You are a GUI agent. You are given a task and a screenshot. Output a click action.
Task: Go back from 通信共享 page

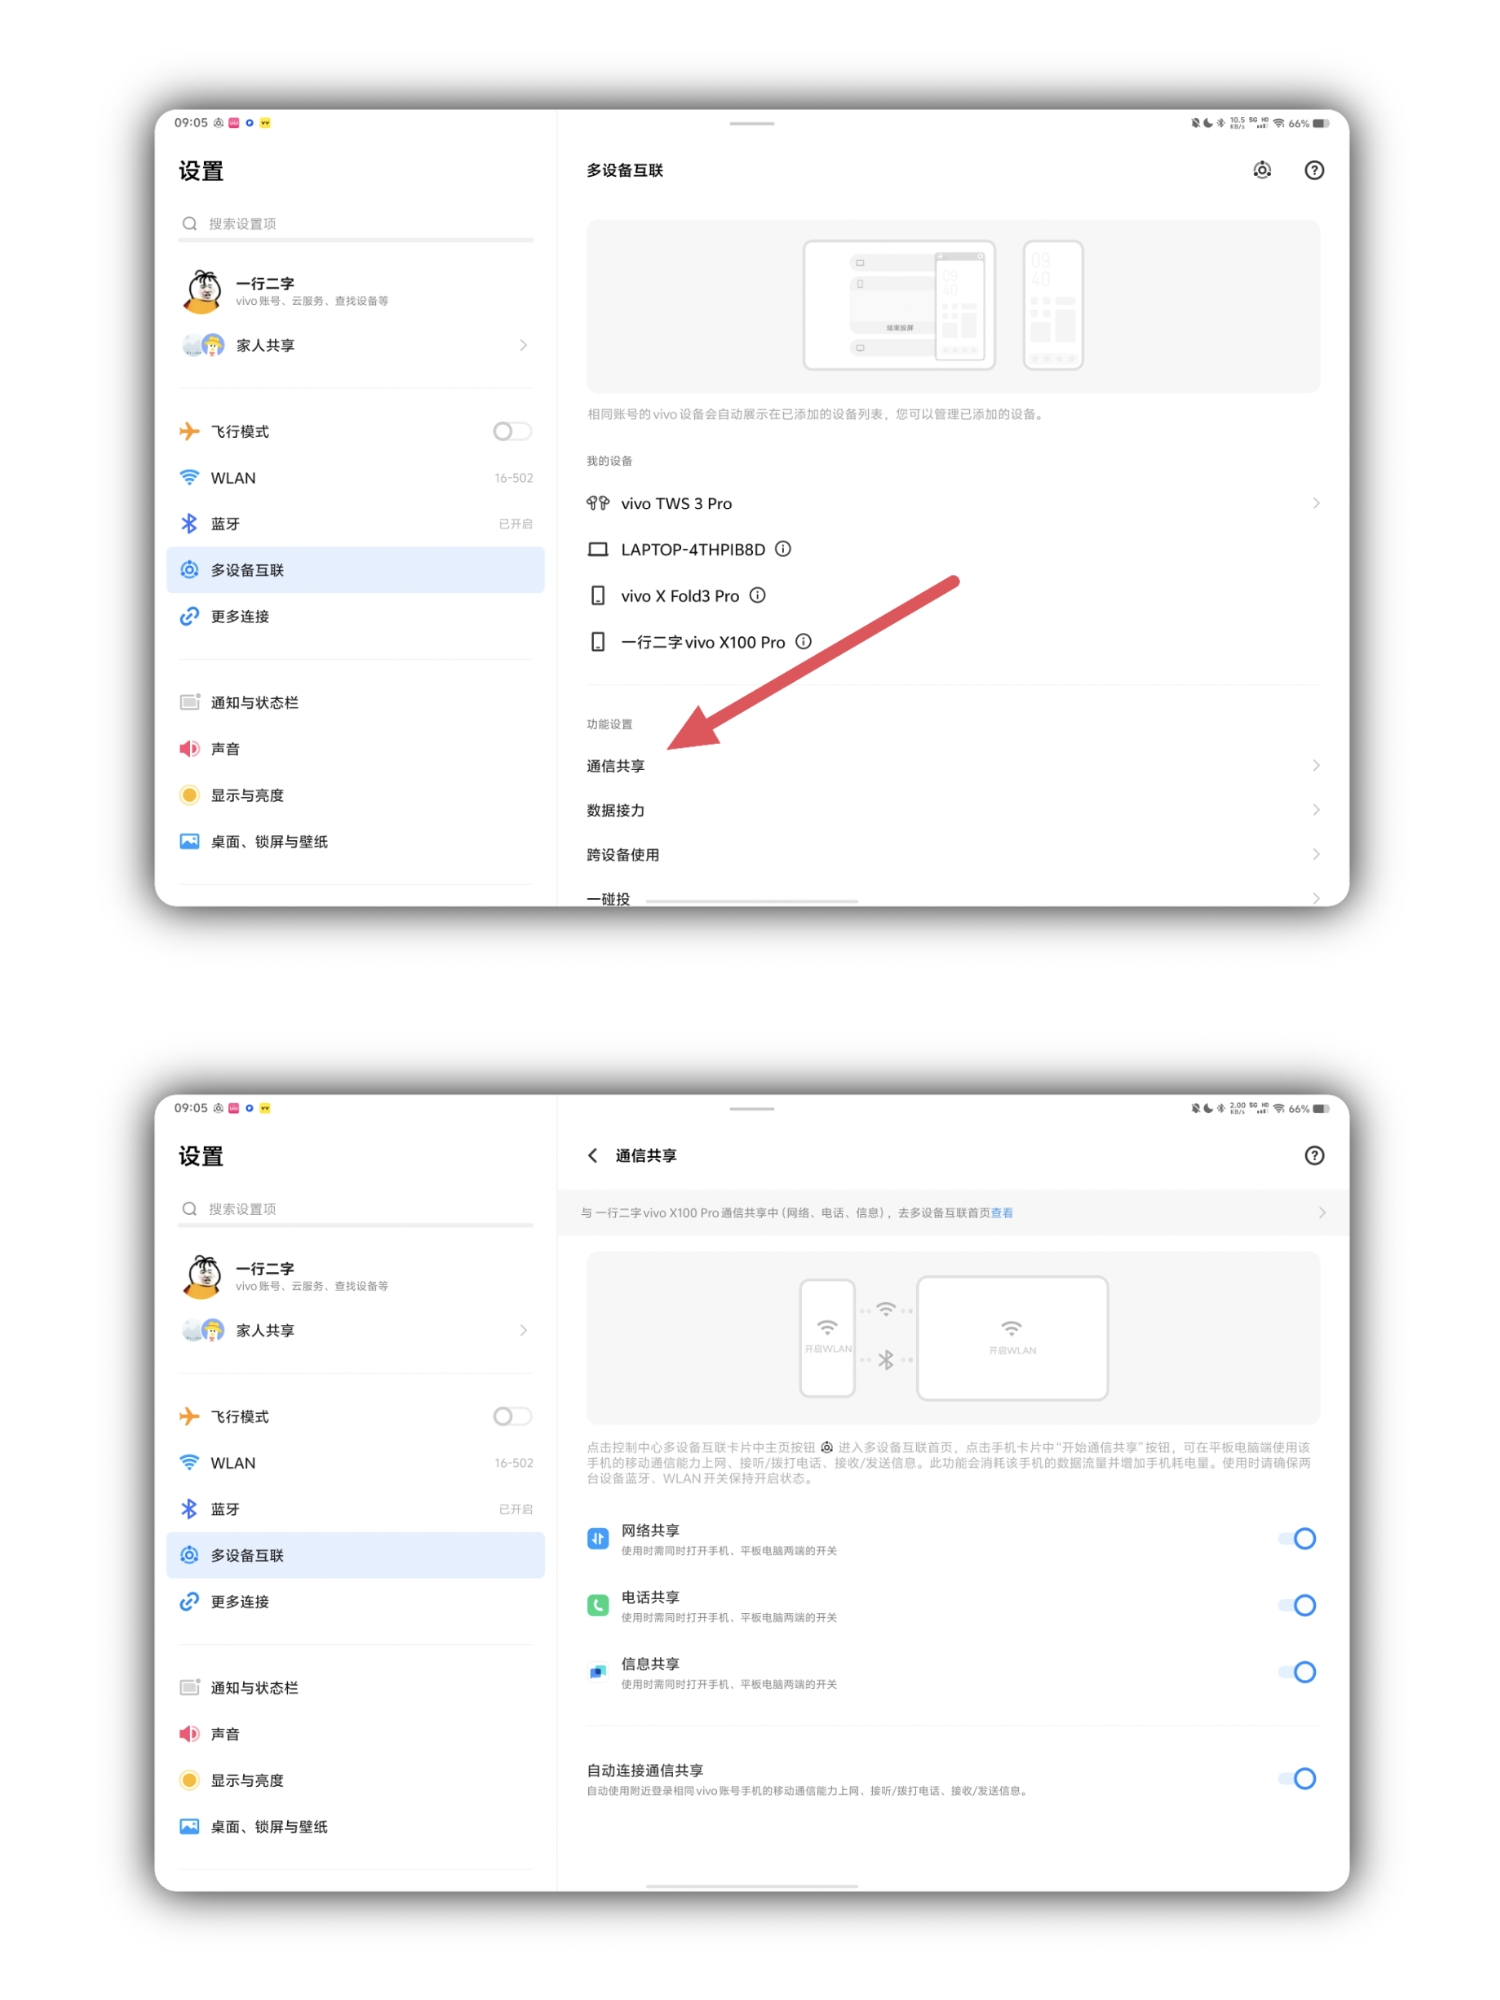pos(593,1155)
